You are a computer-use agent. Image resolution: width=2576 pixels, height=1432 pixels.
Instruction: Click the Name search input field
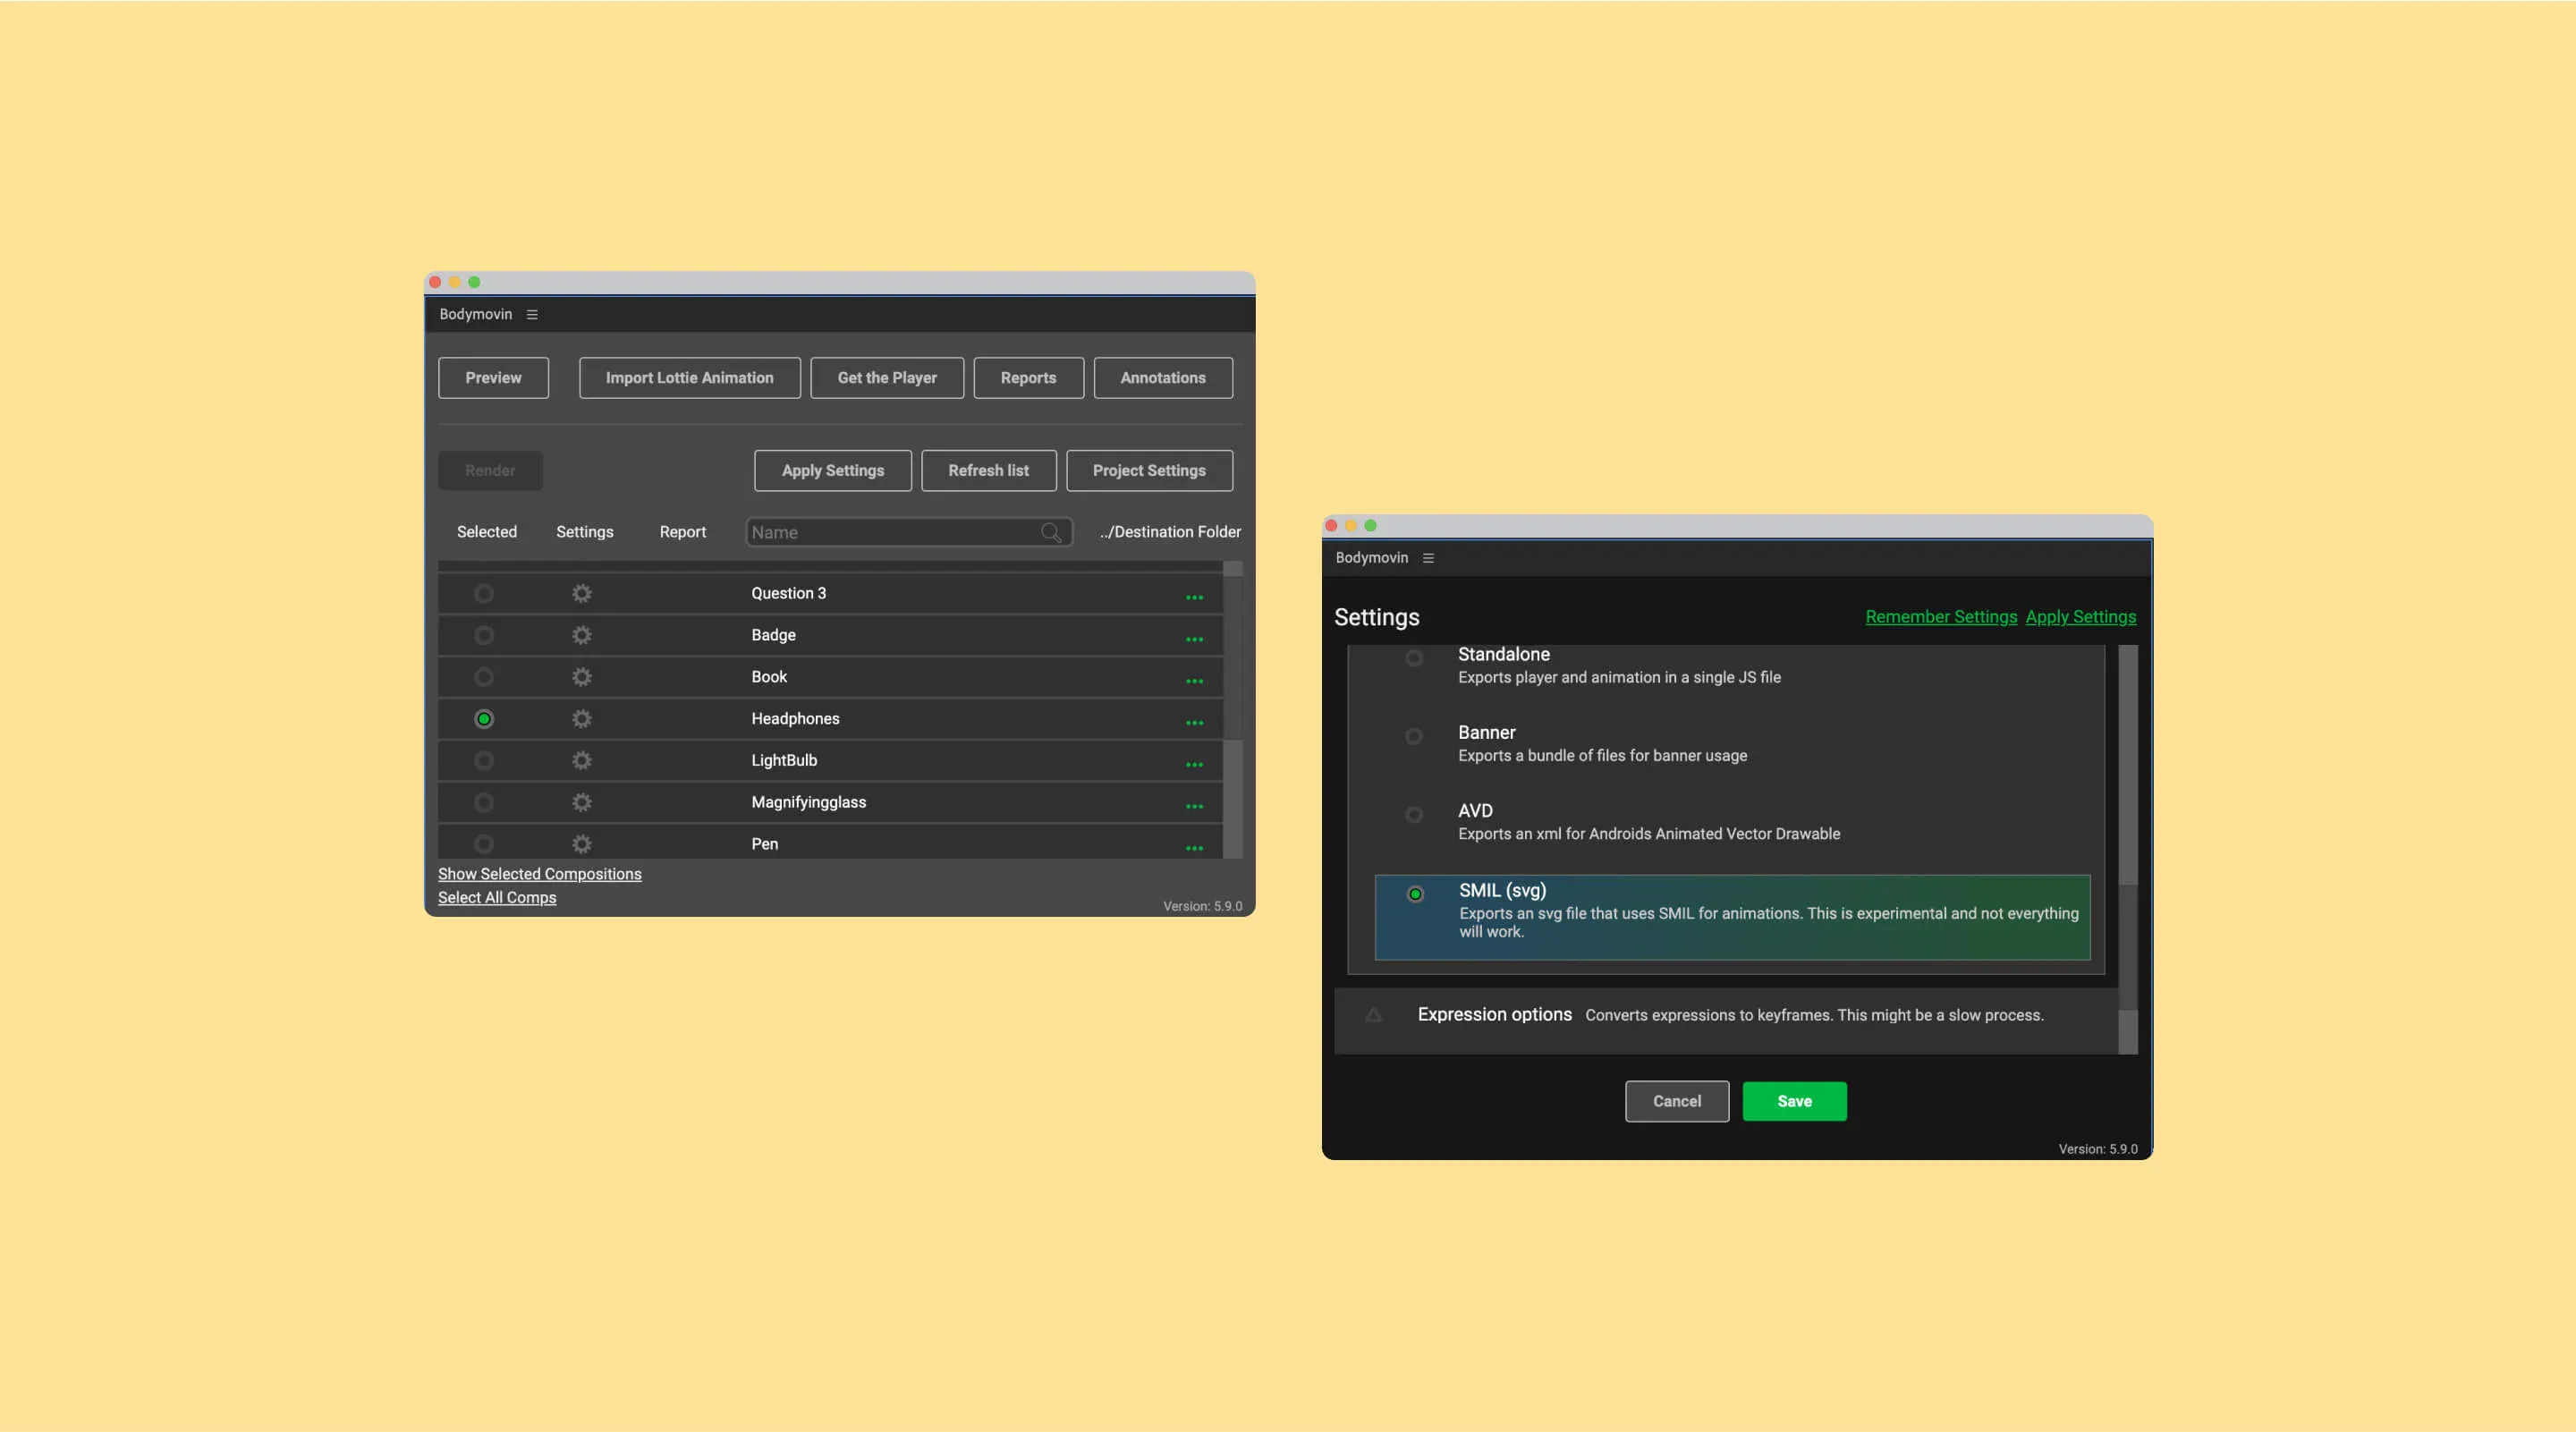(890, 533)
